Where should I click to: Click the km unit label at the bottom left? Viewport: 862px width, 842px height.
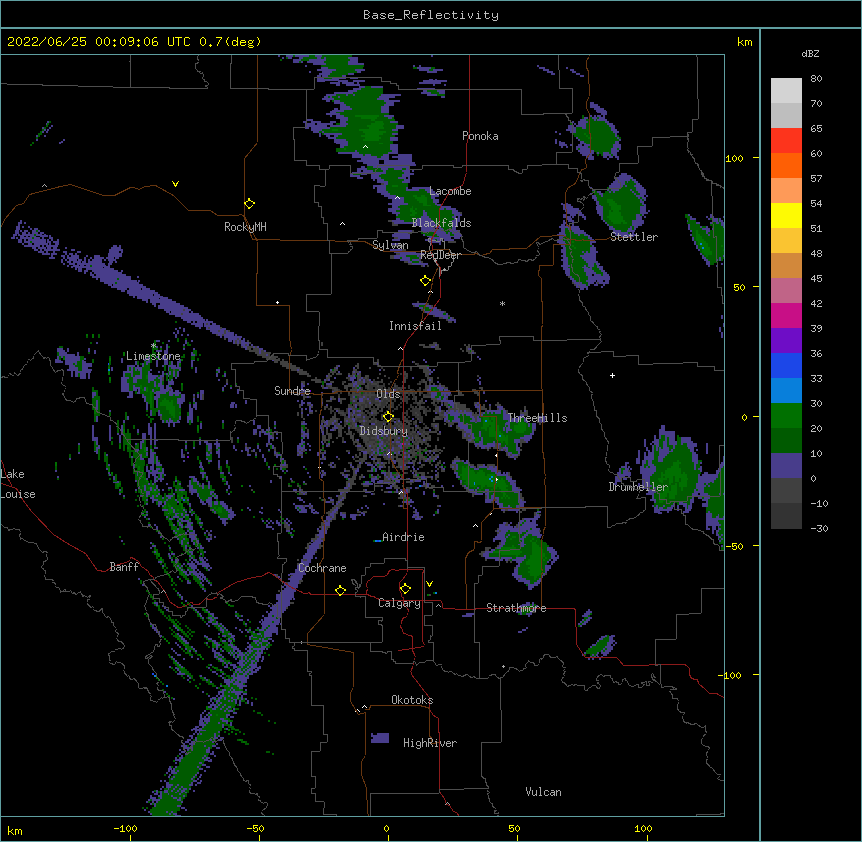[x=14, y=830]
